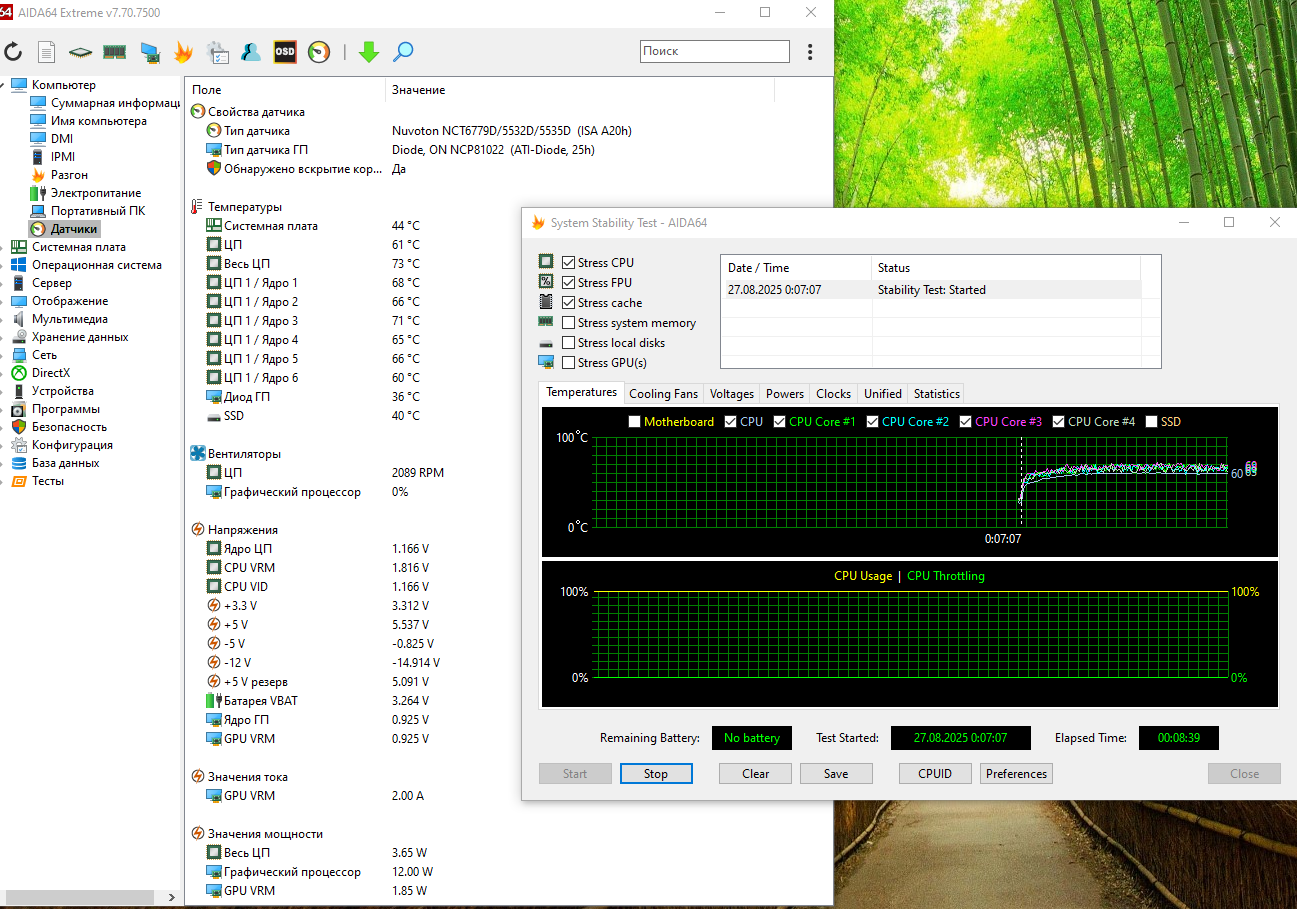This screenshot has width=1297, height=909.
Task: Enable the Stress CPU checkbox
Action: (569, 263)
